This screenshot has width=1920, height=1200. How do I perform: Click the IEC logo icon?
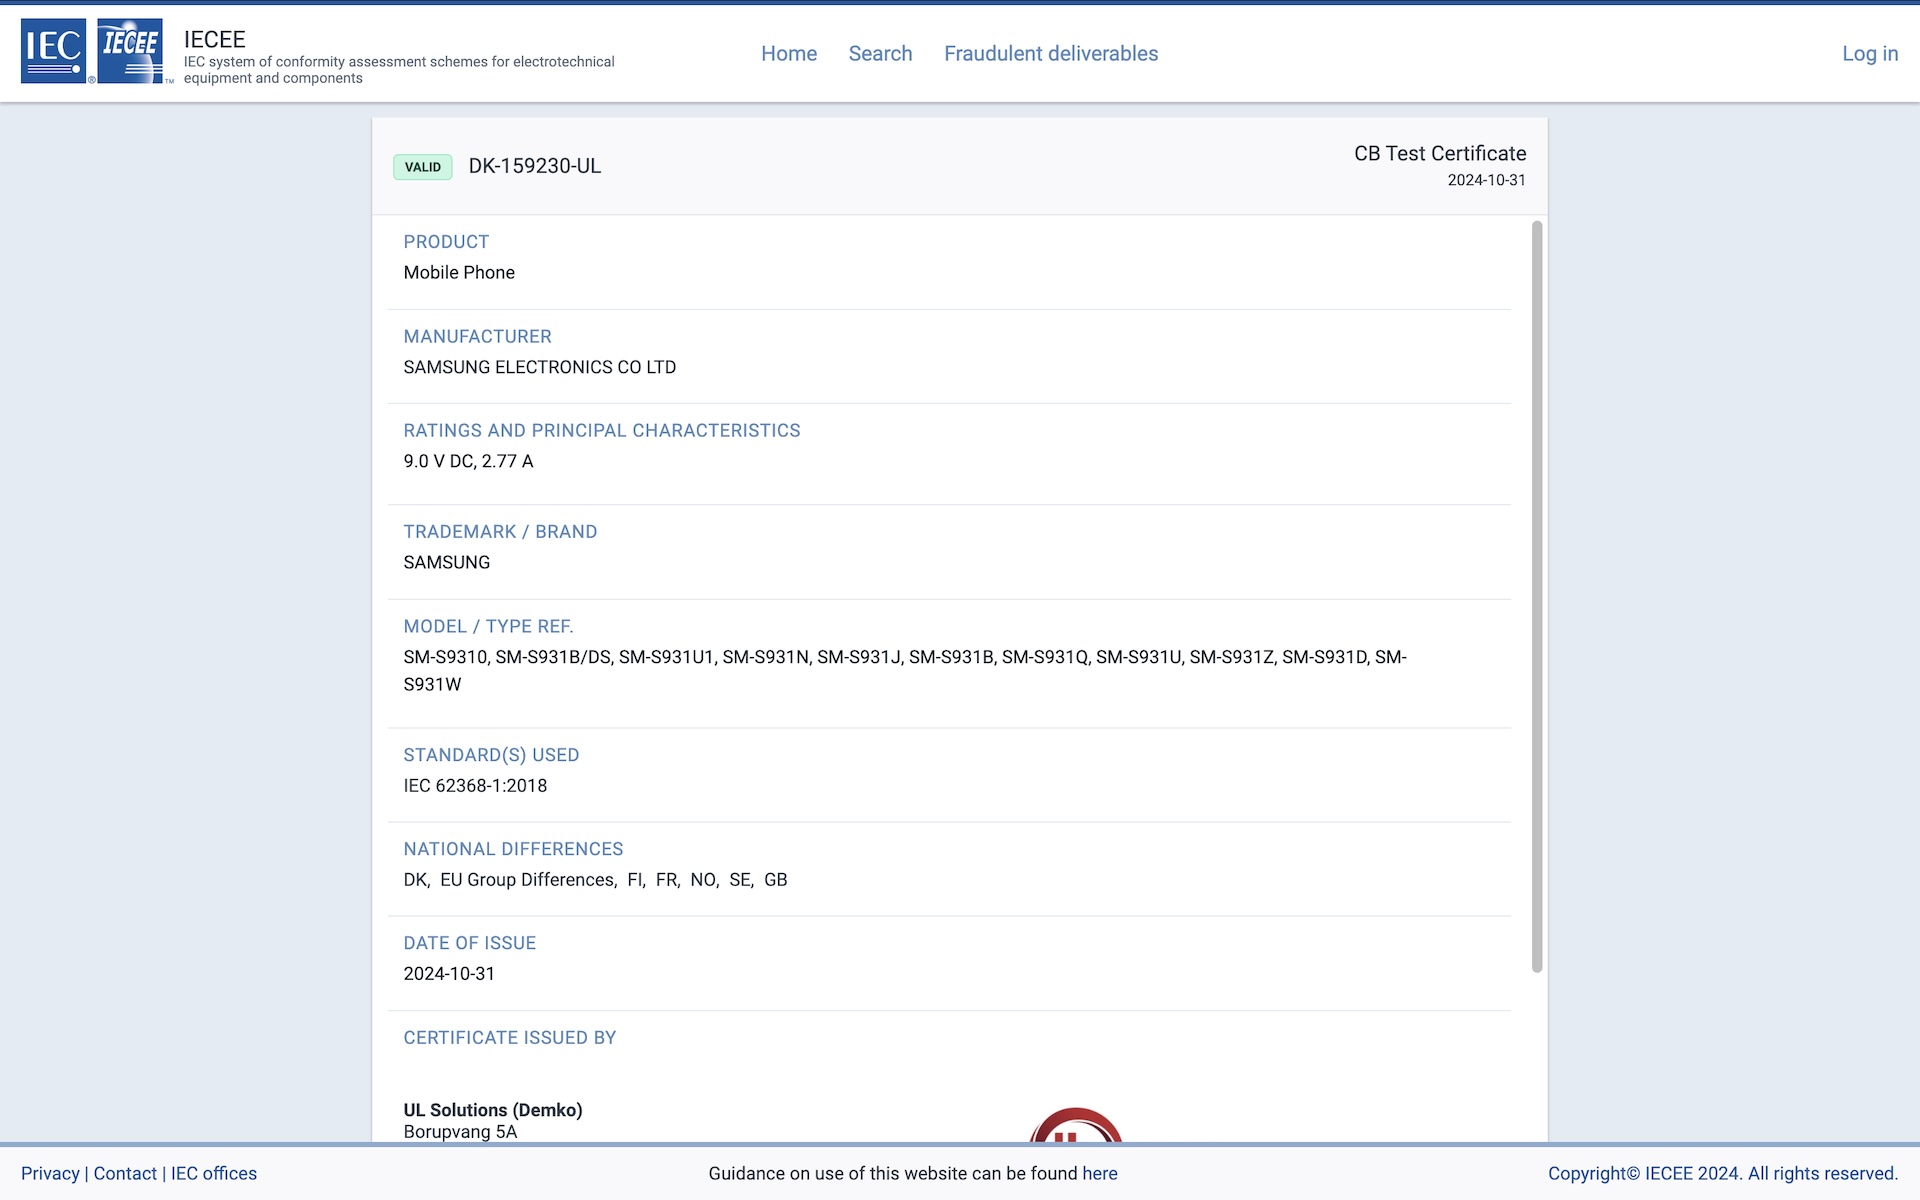click(x=54, y=51)
